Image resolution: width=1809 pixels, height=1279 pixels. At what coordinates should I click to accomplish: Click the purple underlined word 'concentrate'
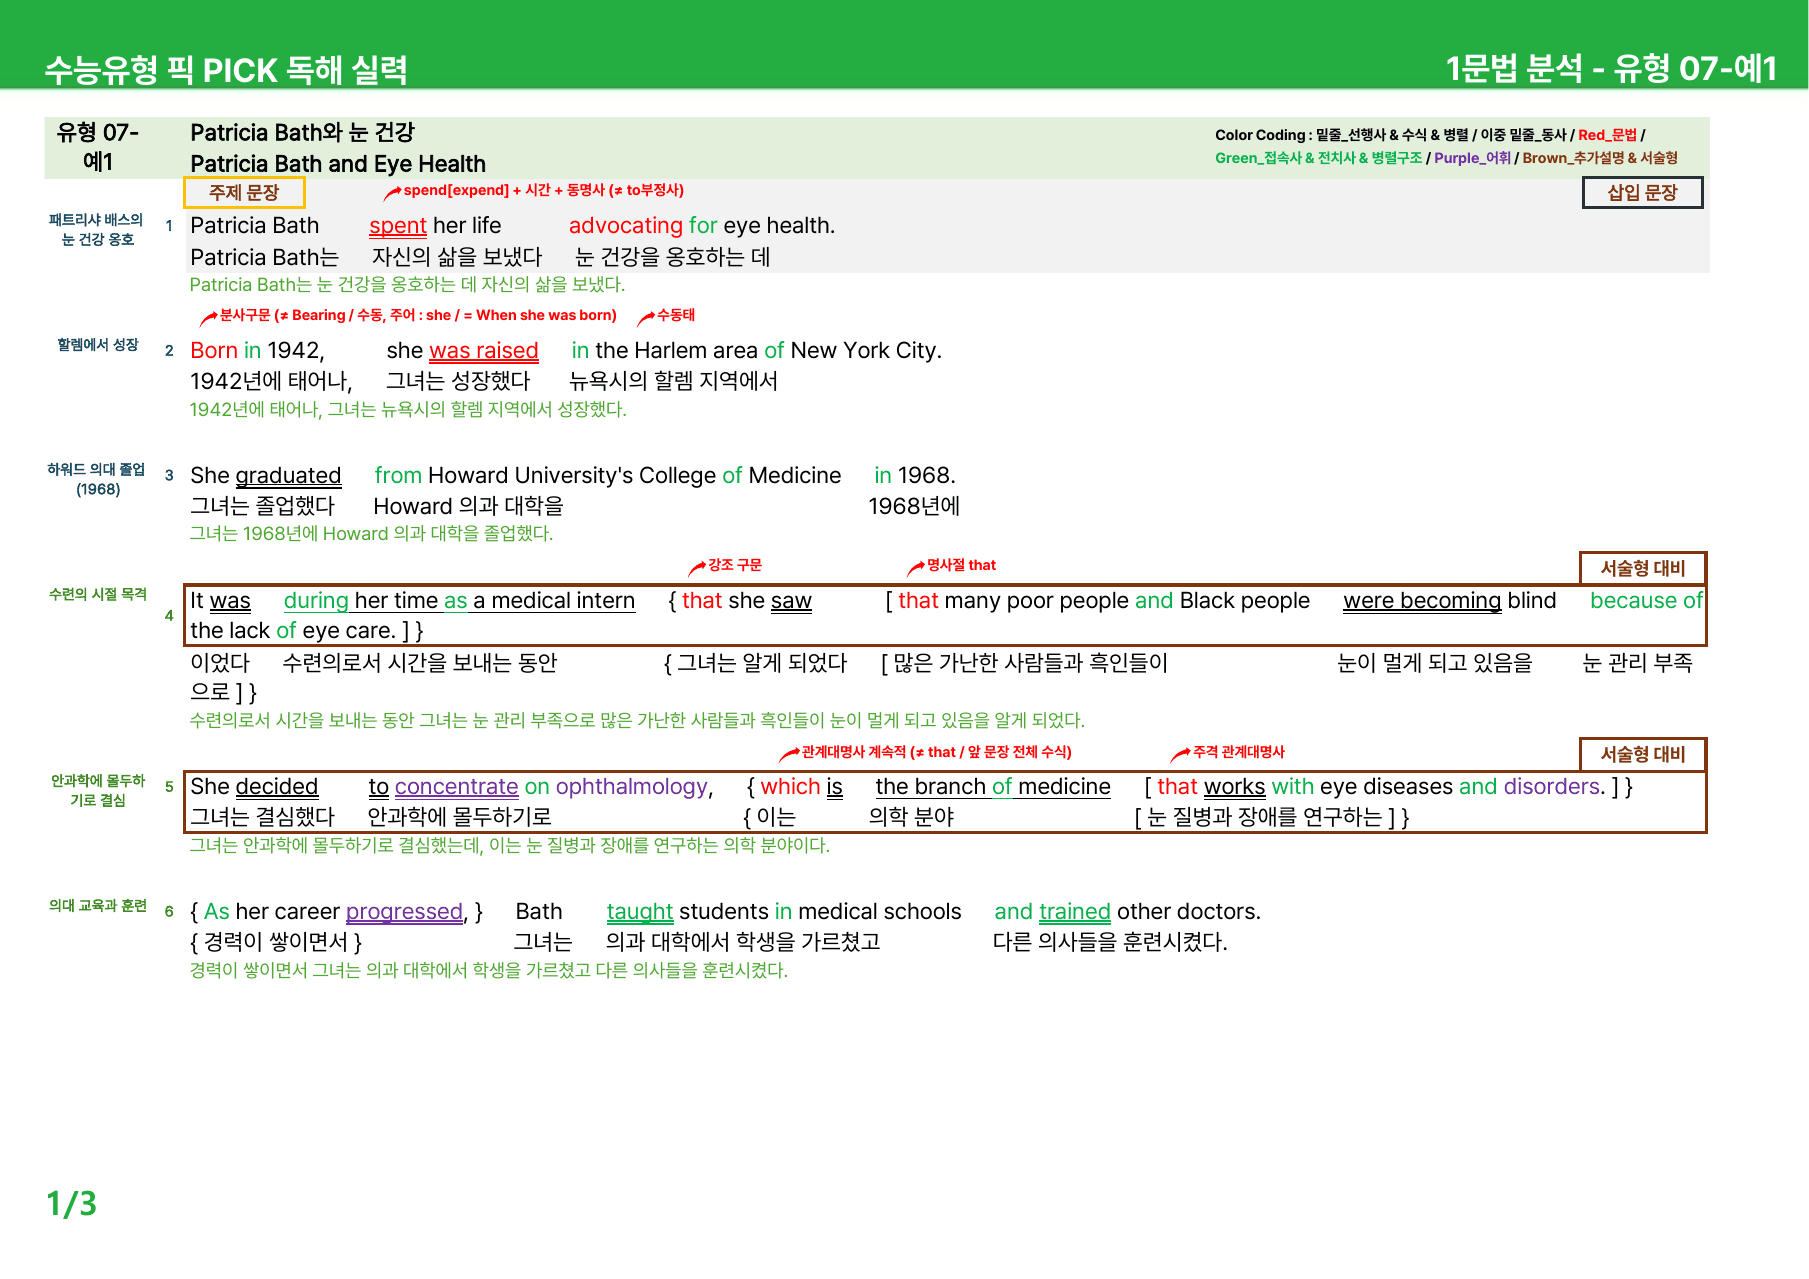coord(457,787)
